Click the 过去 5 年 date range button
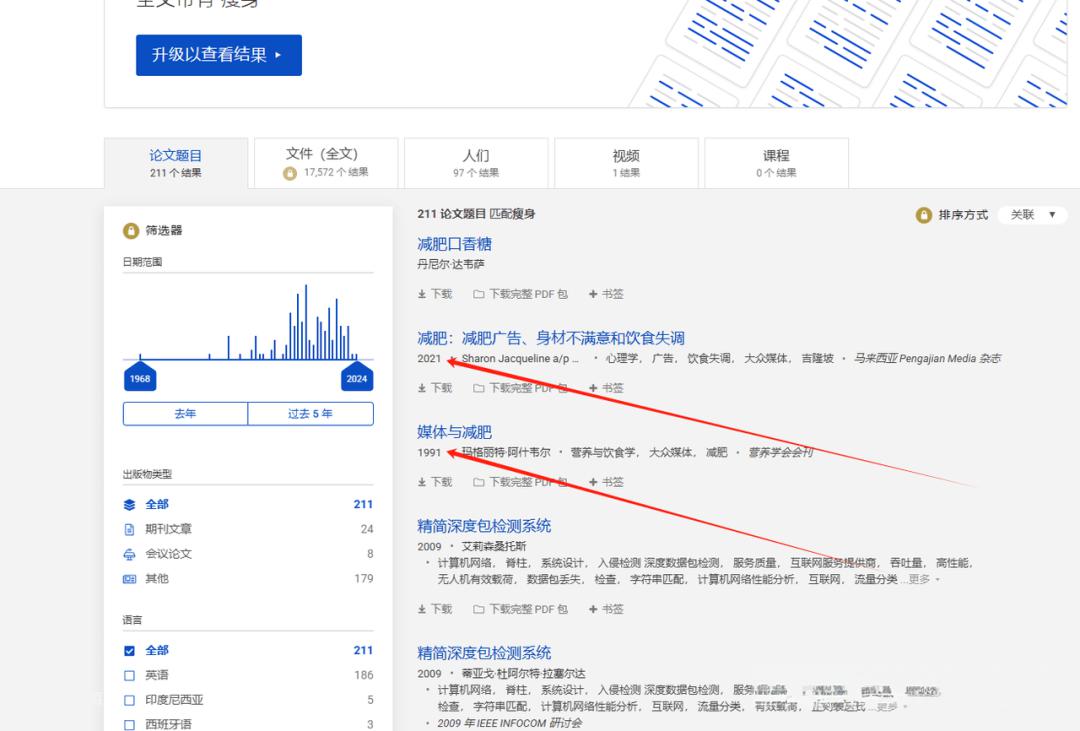Image resolution: width=1080 pixels, height=731 pixels. (311, 414)
